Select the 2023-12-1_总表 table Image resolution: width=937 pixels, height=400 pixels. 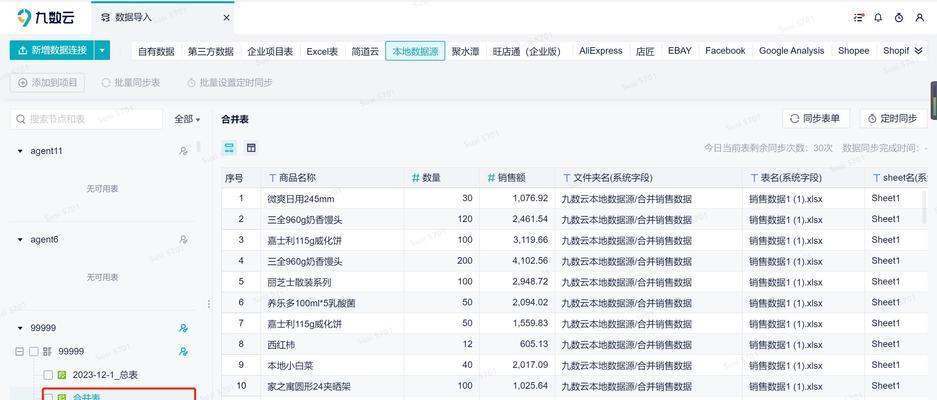[x=105, y=375]
